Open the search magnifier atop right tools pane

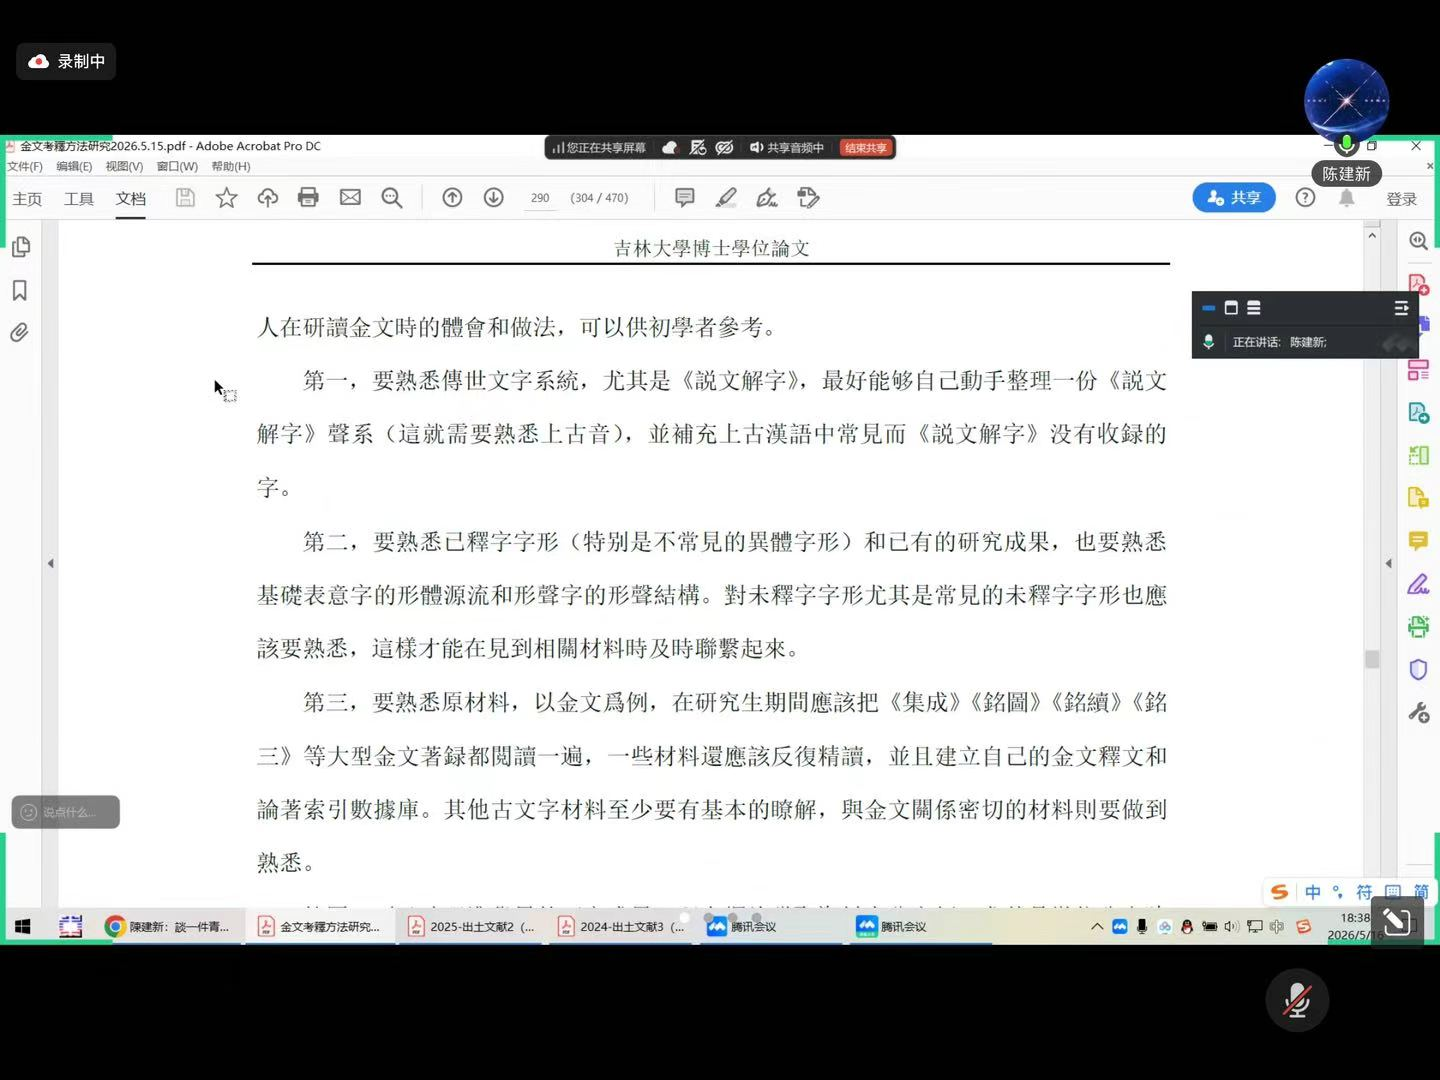1418,241
